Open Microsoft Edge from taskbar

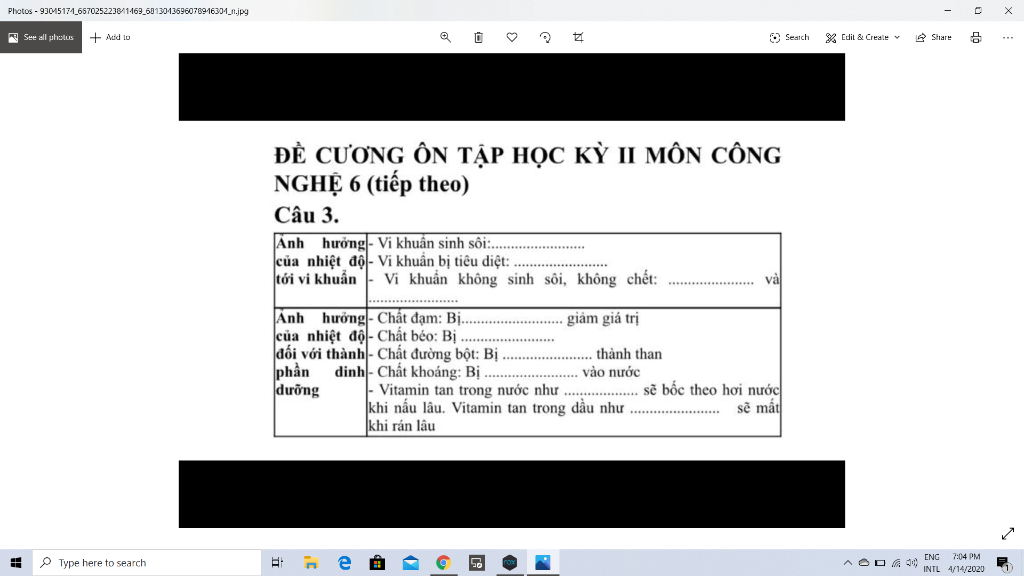344,562
